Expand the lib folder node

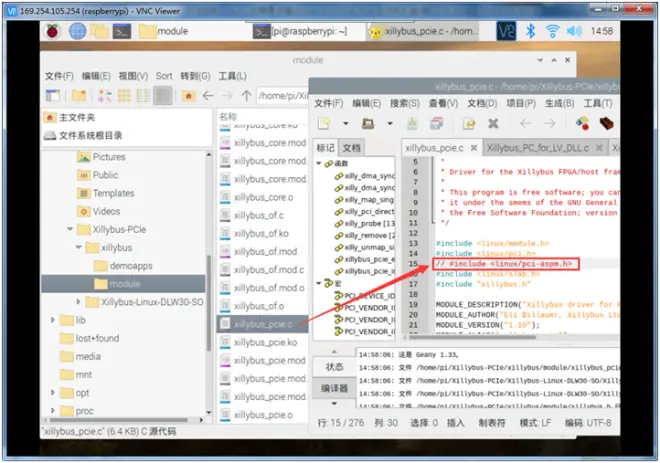point(53,320)
